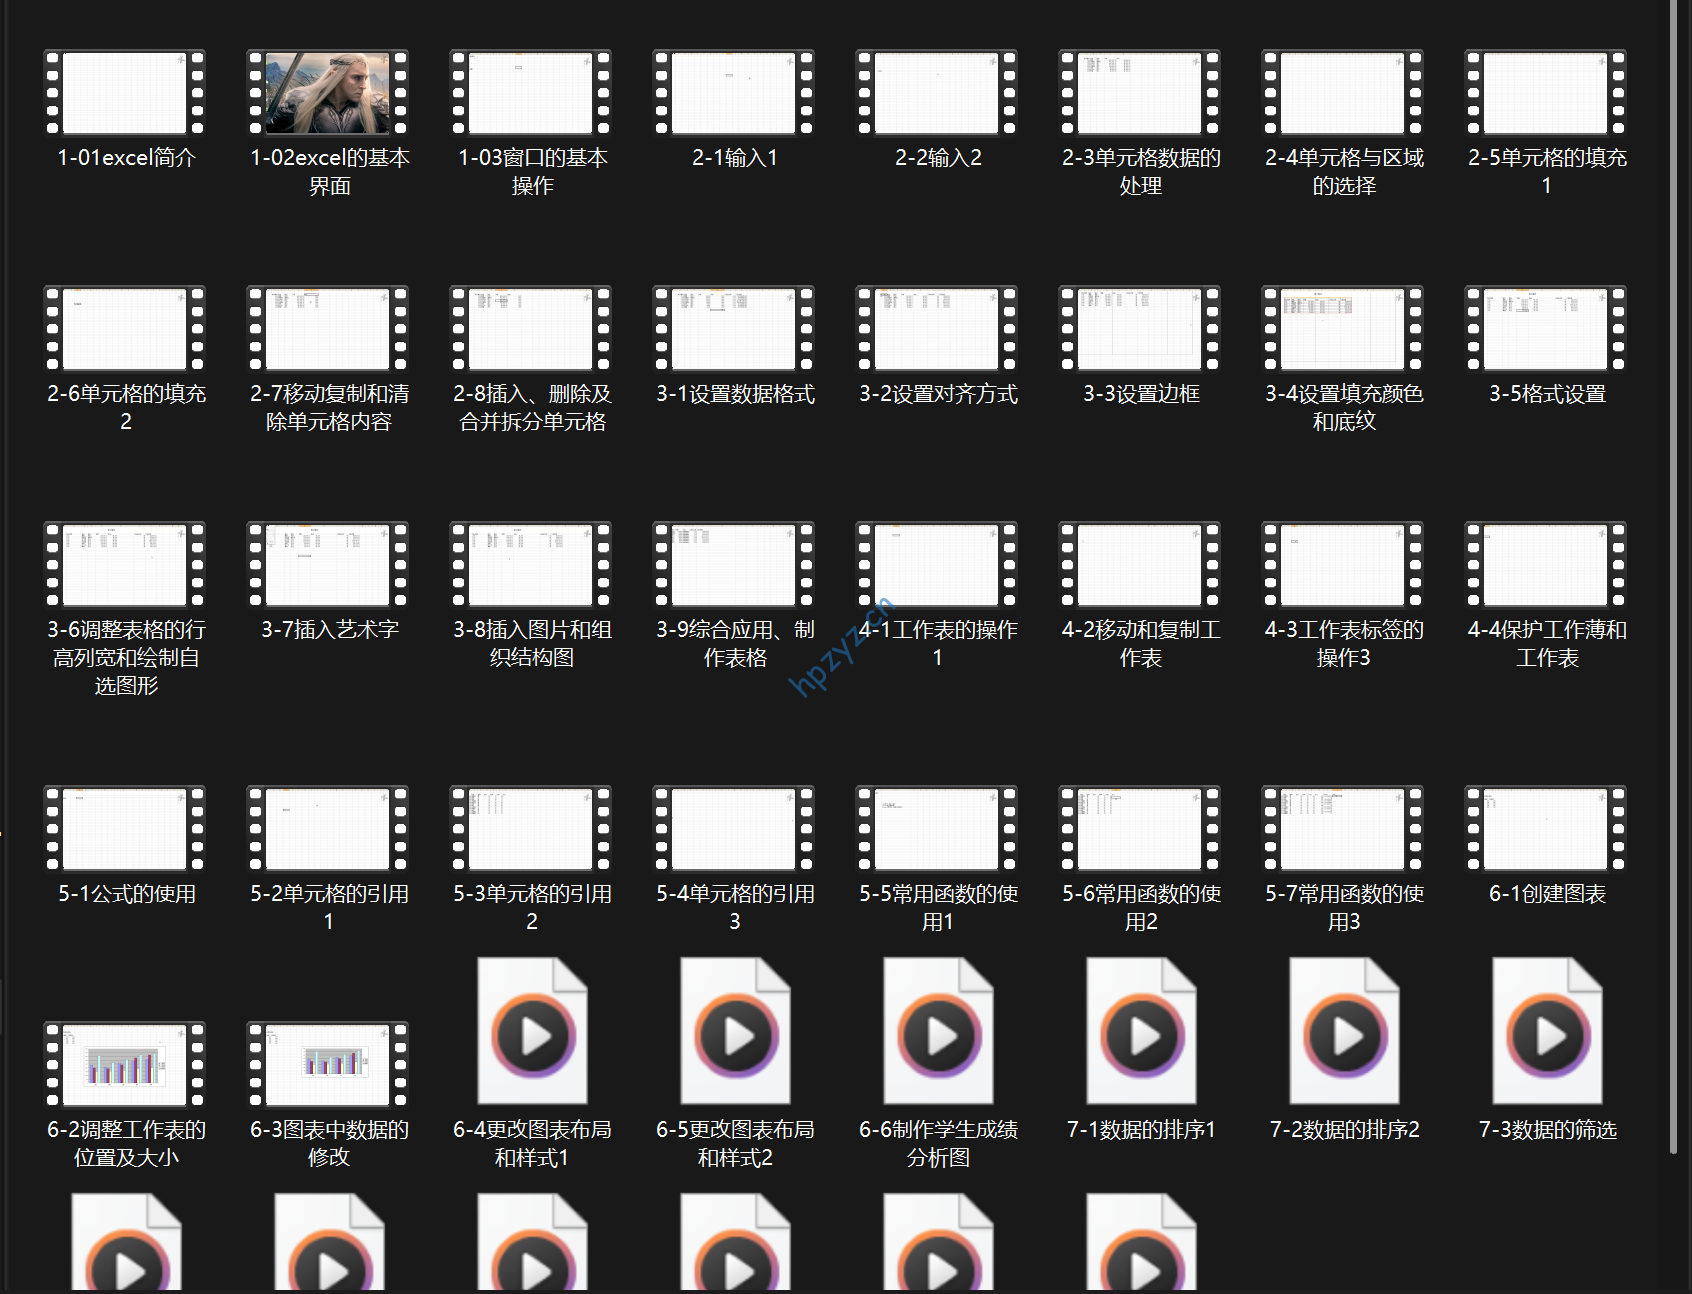The height and width of the screenshot is (1294, 1692).
Task: Select the 1-01excel简介 video file
Action: [125, 93]
